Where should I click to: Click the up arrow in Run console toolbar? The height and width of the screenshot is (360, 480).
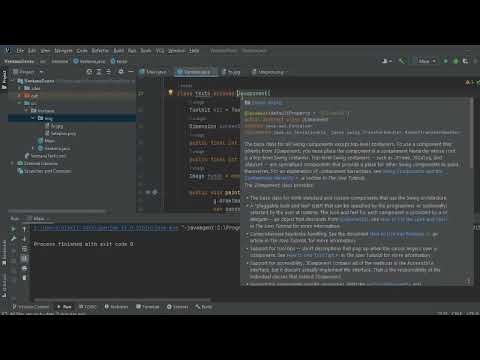pyautogui.click(x=24, y=229)
